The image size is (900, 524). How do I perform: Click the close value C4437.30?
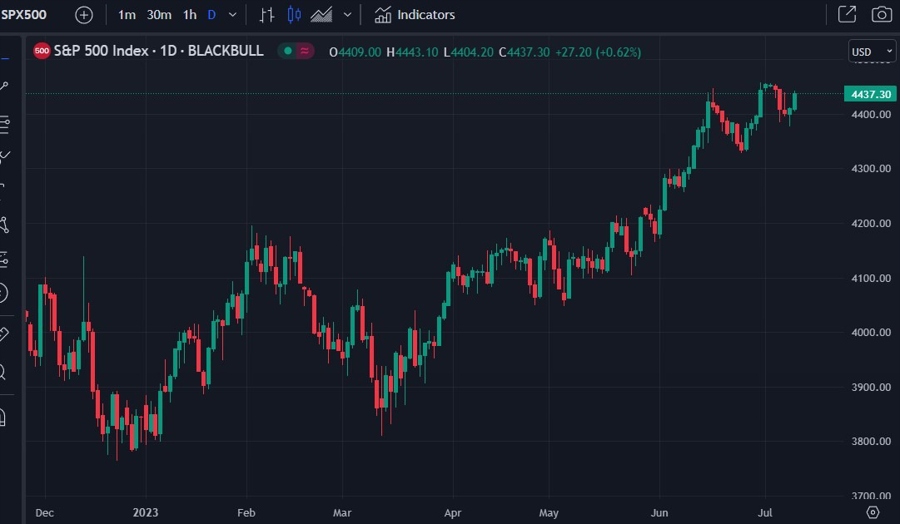pos(524,52)
